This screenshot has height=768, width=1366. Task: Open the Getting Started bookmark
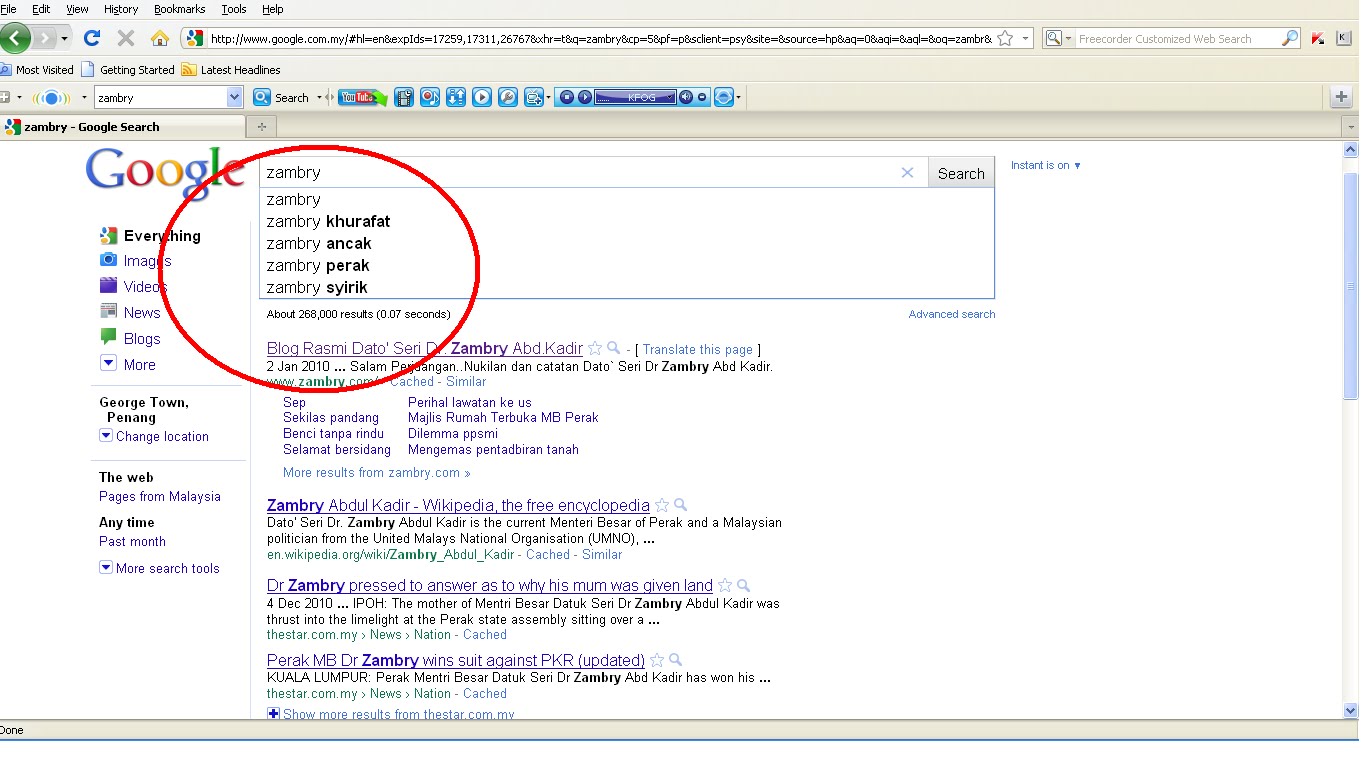coord(128,70)
